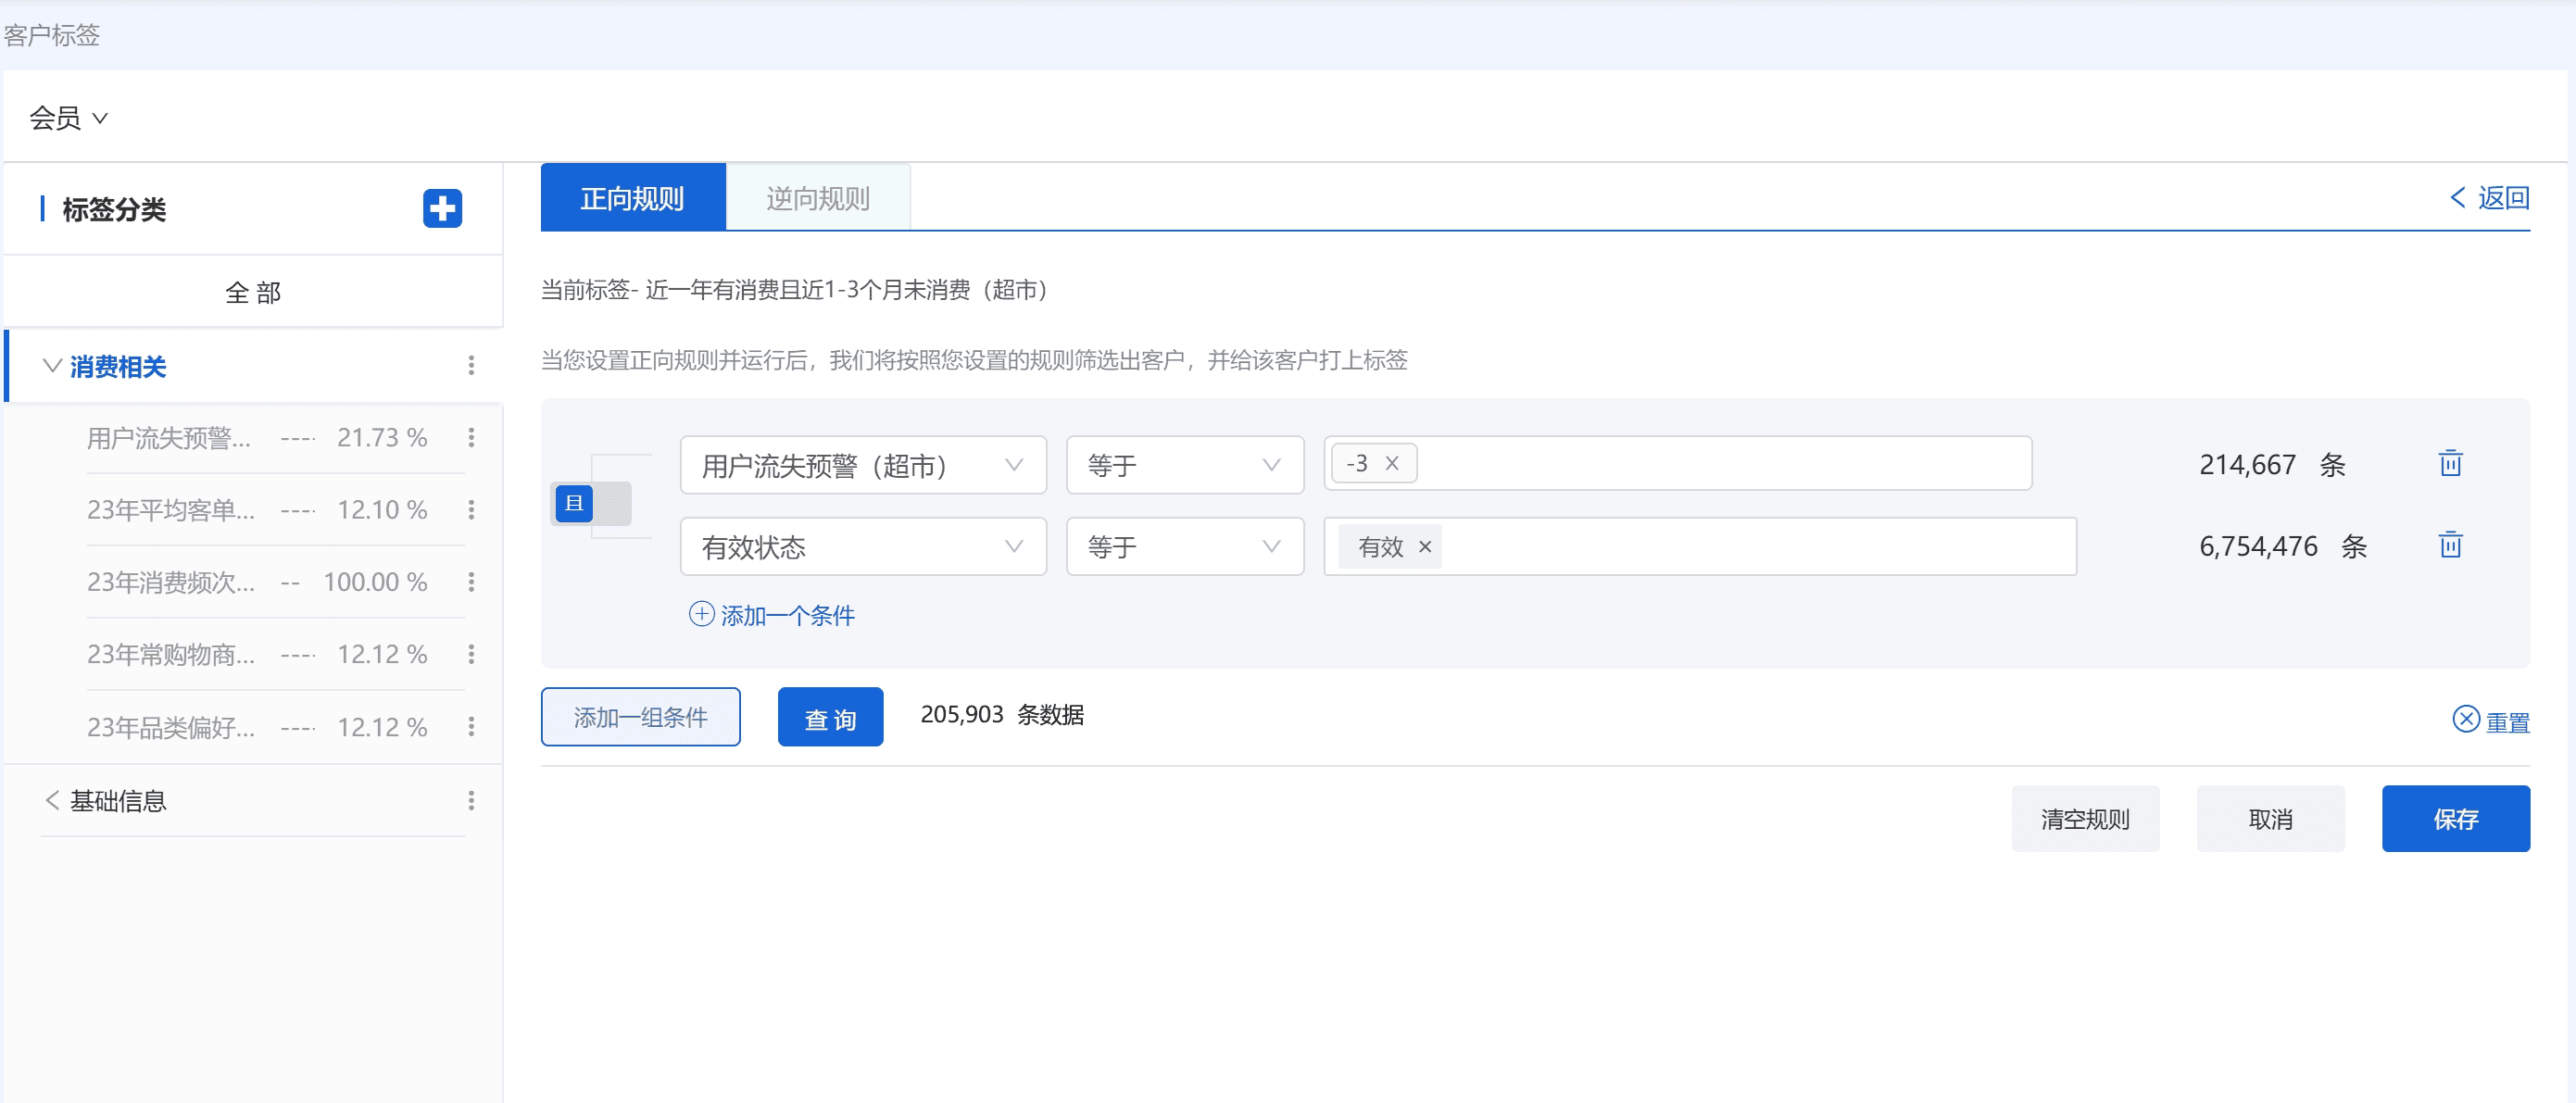
Task: Open the more menu for 23年常购物商 tag
Action: point(471,653)
